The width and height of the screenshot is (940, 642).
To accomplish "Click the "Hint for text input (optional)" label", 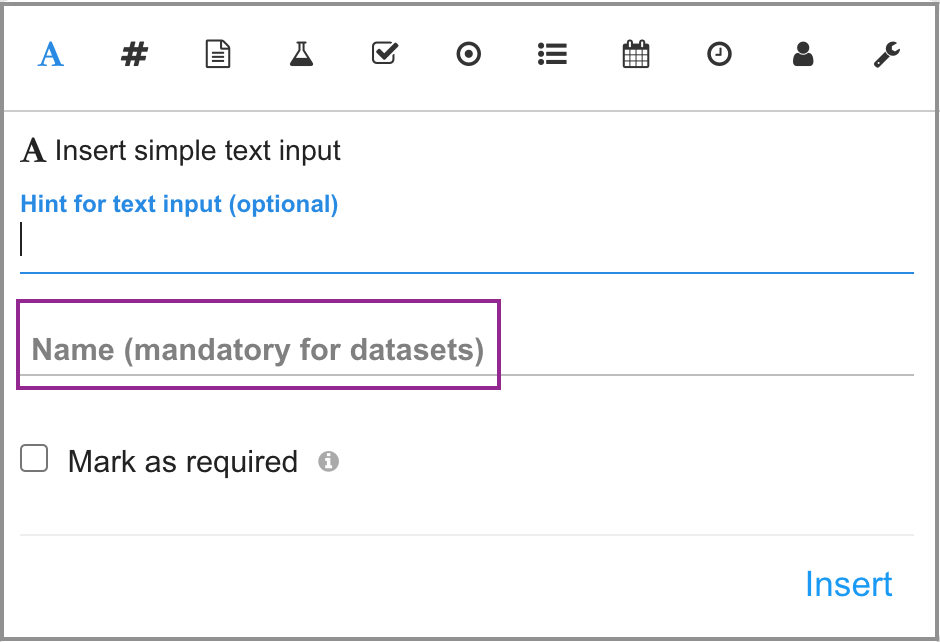I will [180, 205].
